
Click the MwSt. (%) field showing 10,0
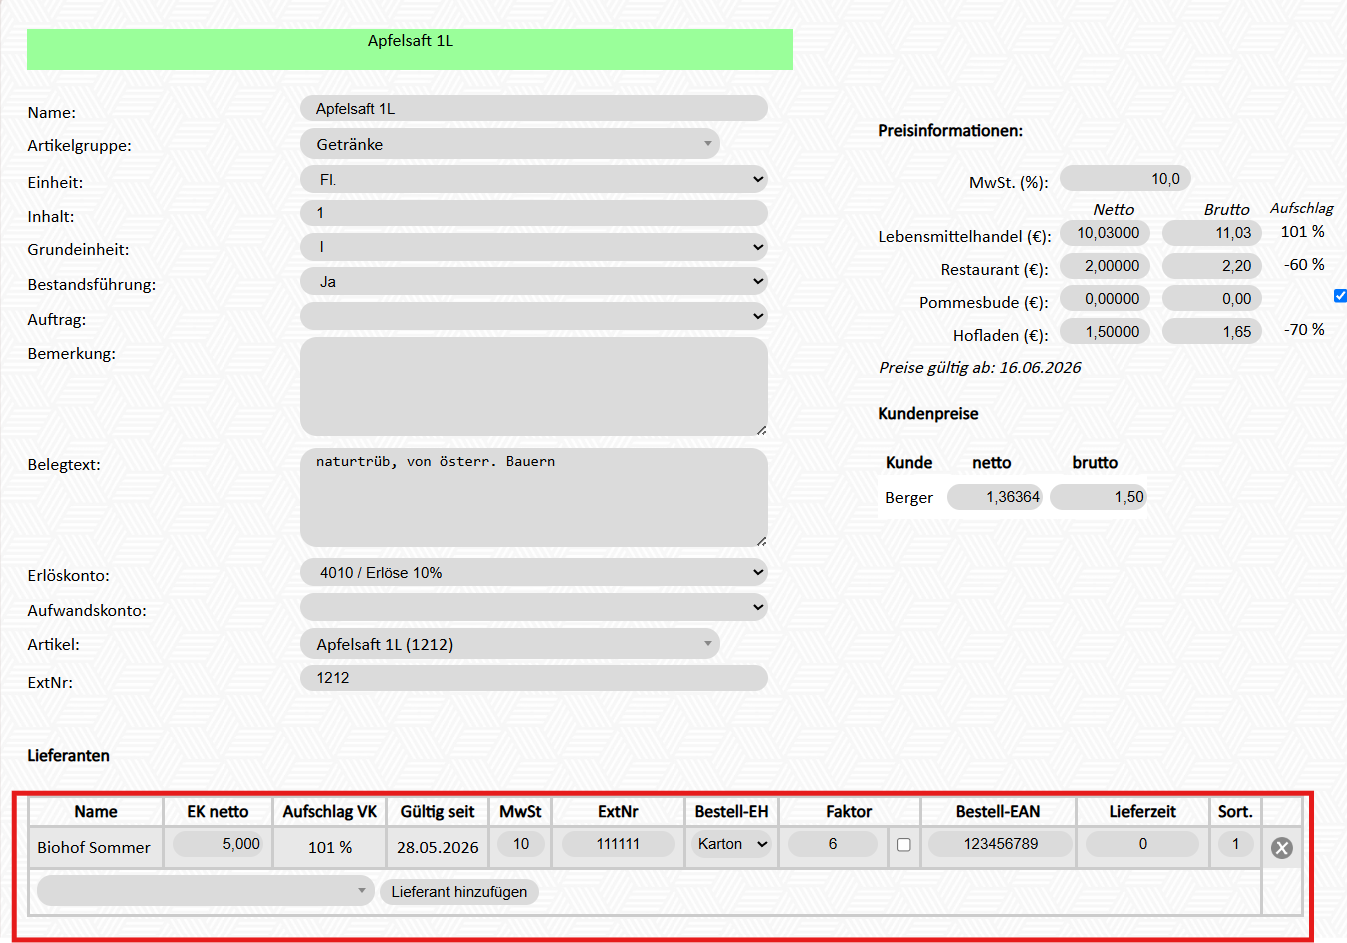tap(1125, 178)
